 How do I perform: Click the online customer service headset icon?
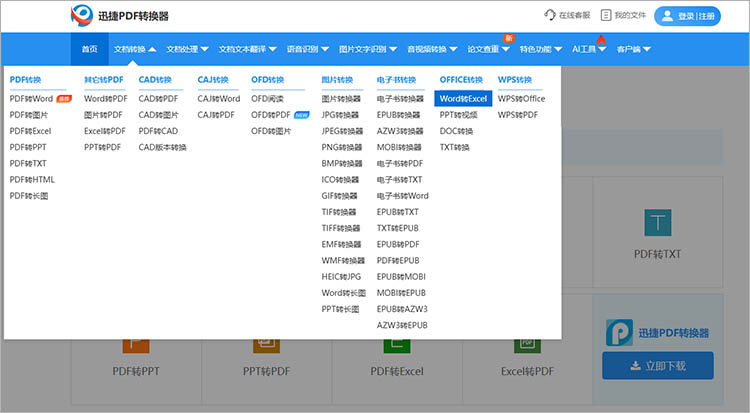coord(550,15)
